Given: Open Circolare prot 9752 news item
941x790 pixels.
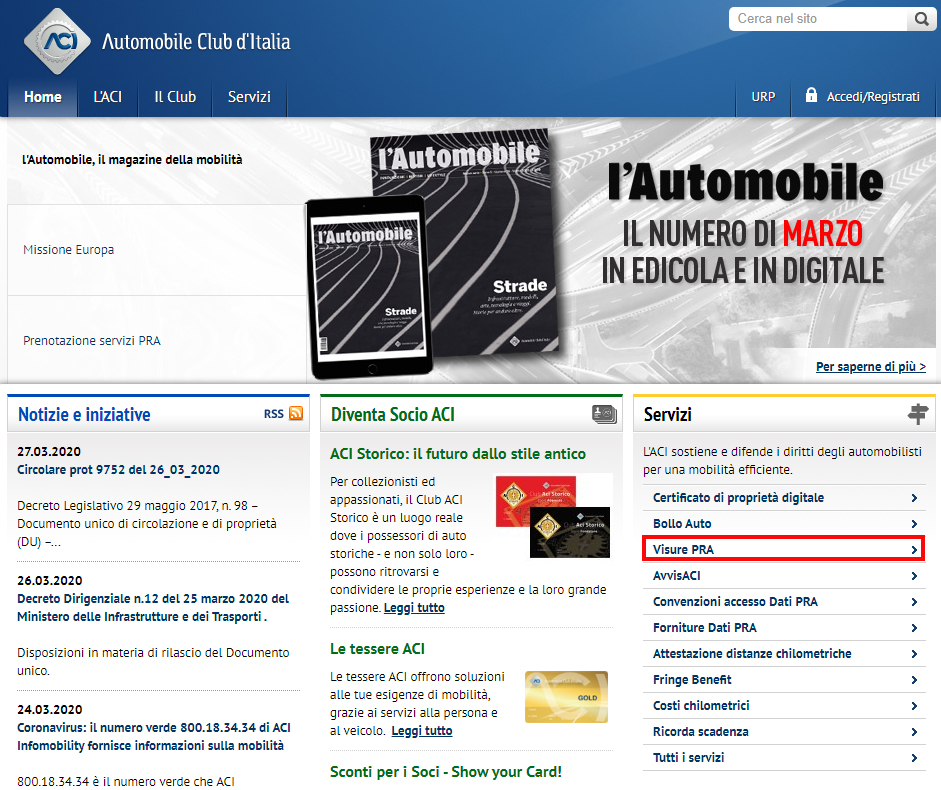Looking at the screenshot, I should click(118, 469).
